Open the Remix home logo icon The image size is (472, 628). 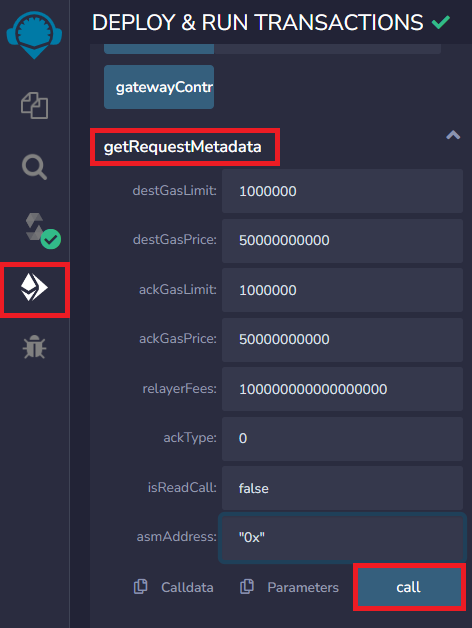tap(34, 35)
